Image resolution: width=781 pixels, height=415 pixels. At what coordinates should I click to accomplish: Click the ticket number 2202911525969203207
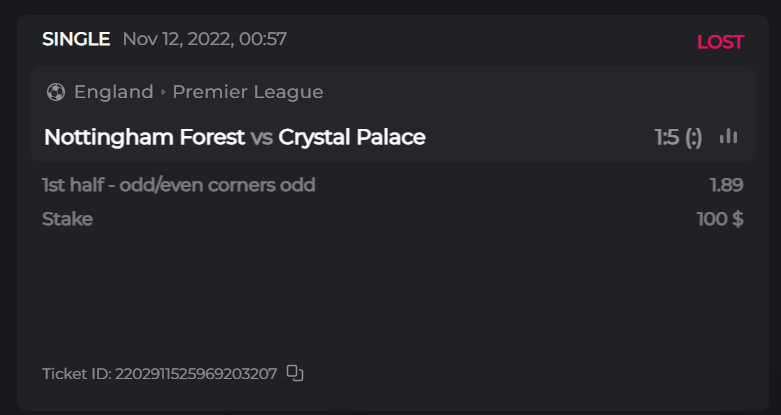(x=196, y=374)
